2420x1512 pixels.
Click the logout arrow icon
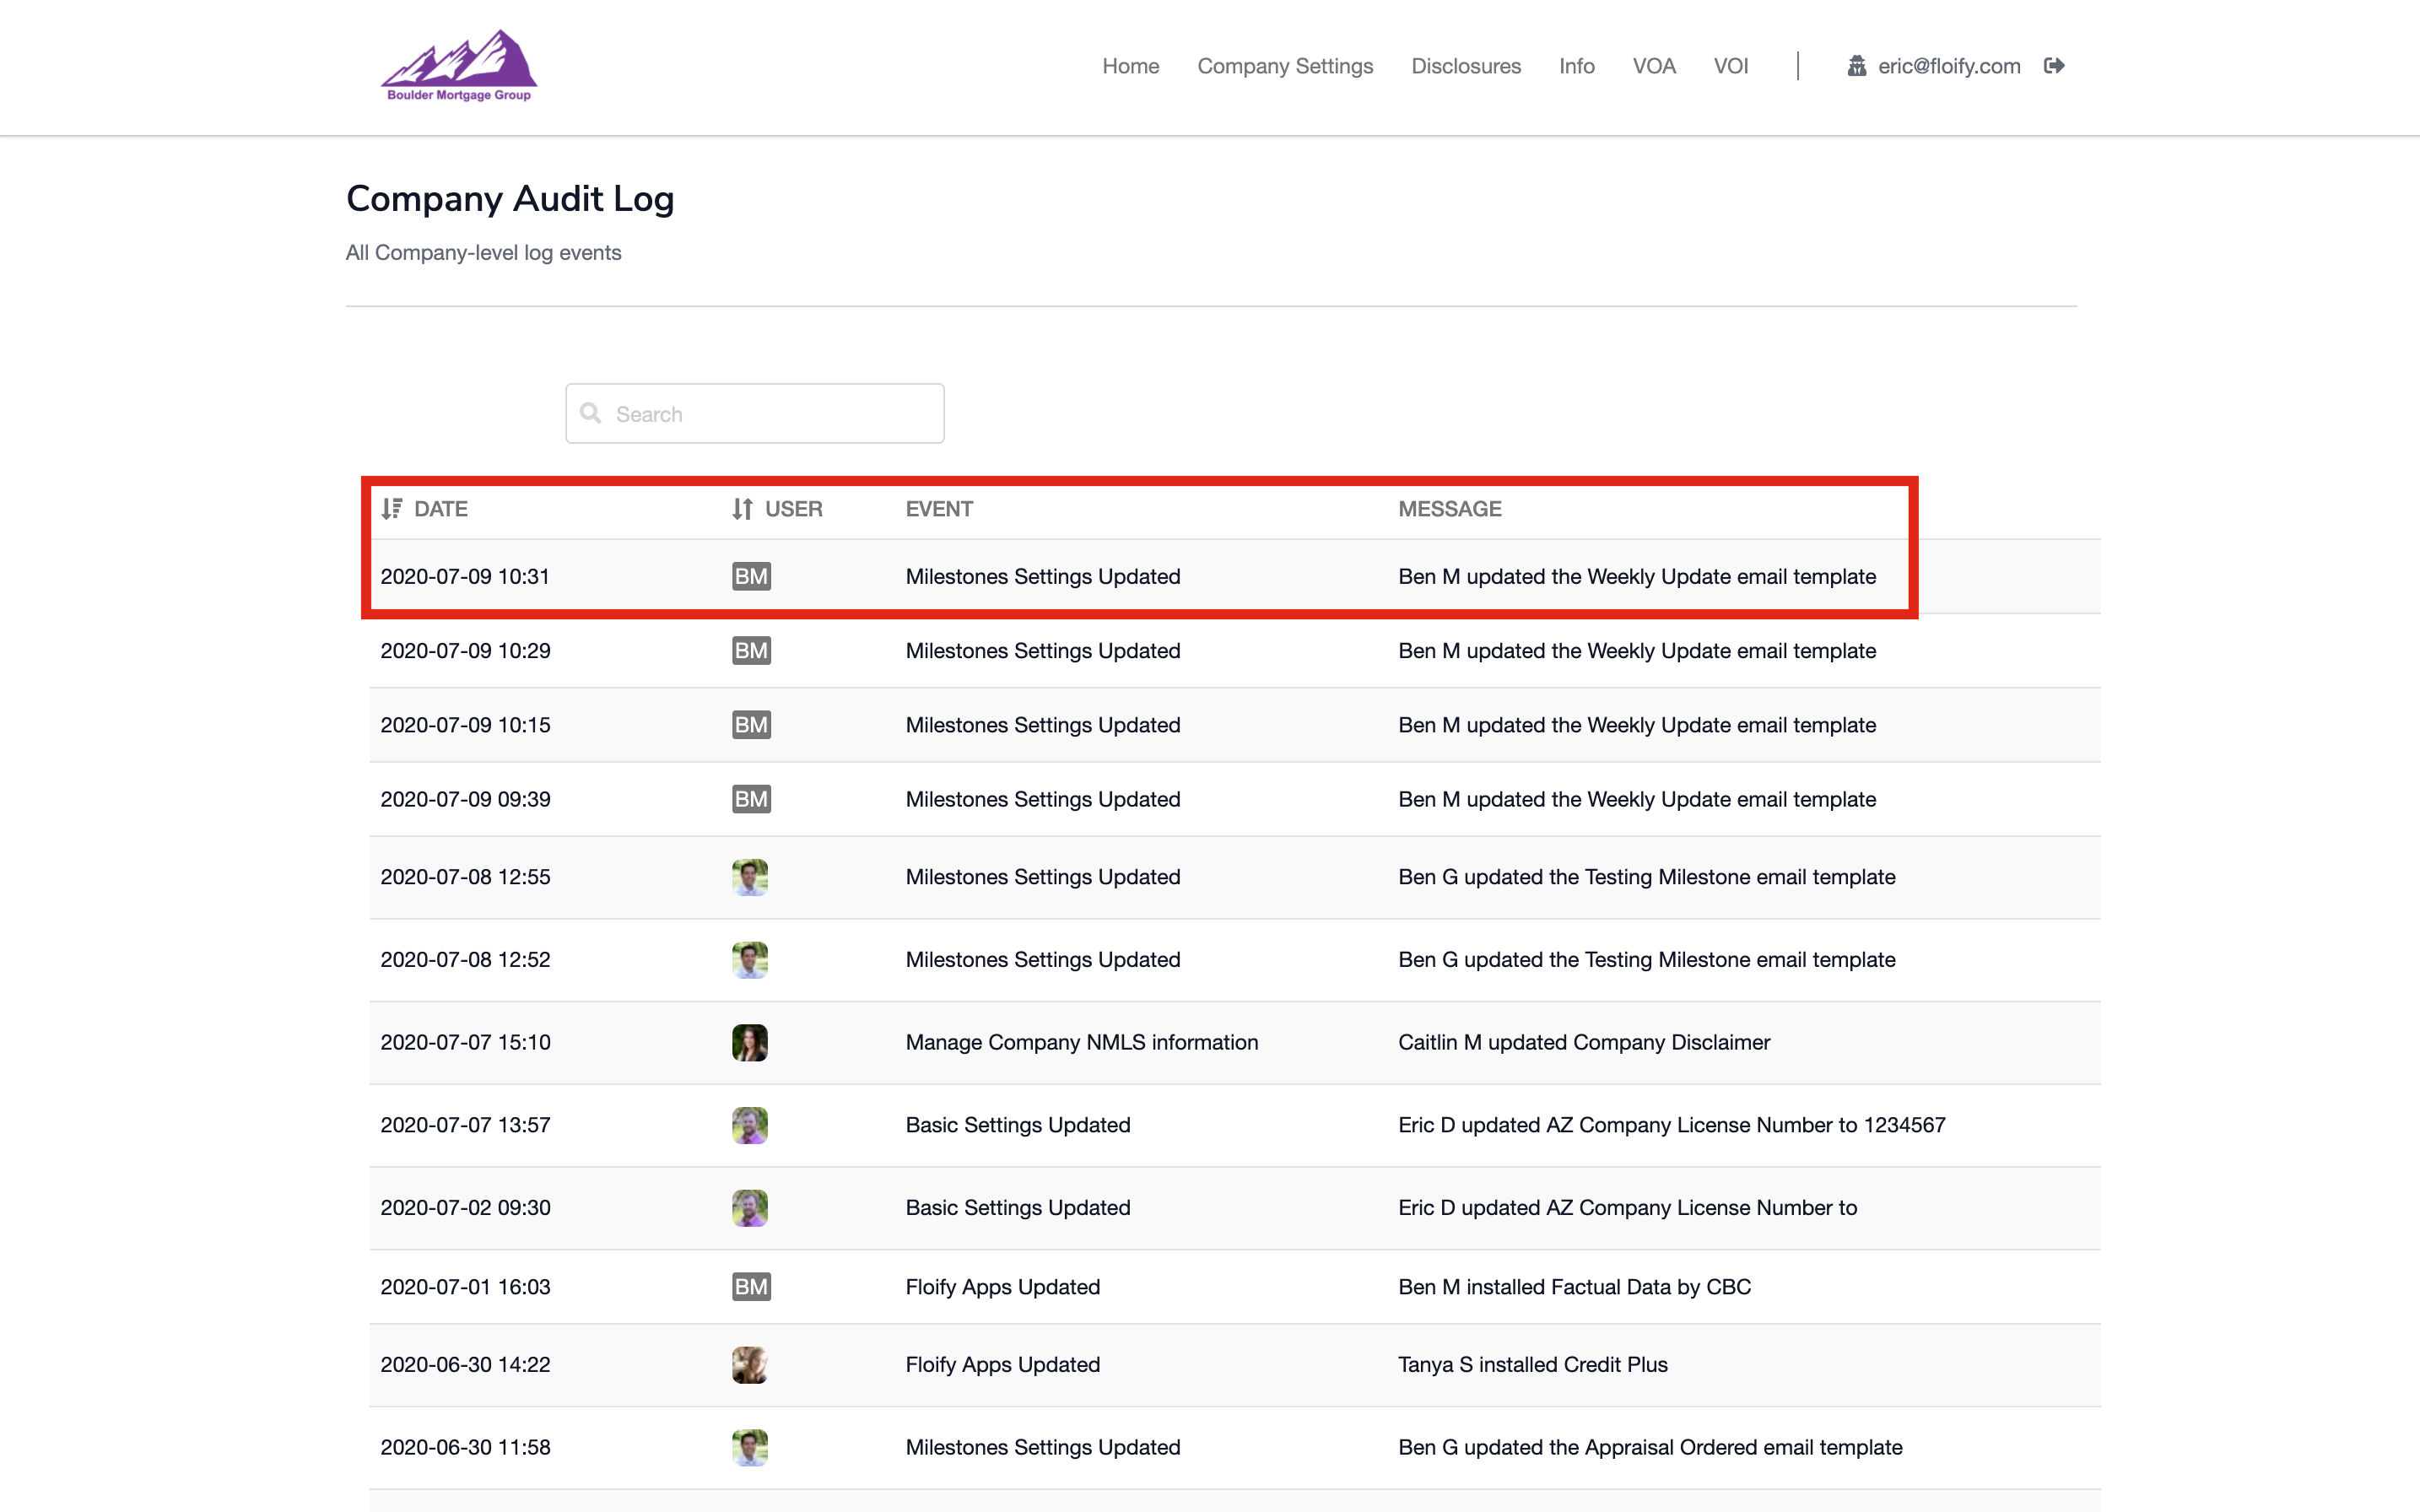coord(2054,66)
